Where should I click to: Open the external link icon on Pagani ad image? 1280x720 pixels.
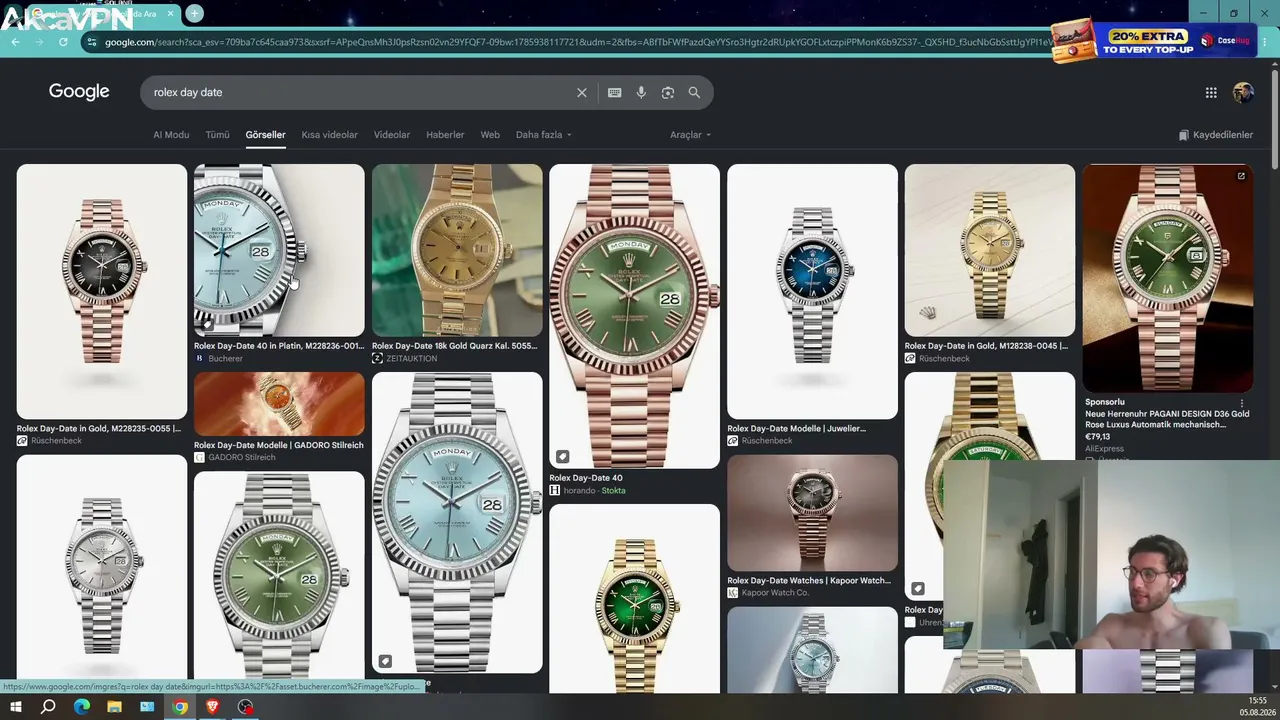(x=1241, y=176)
